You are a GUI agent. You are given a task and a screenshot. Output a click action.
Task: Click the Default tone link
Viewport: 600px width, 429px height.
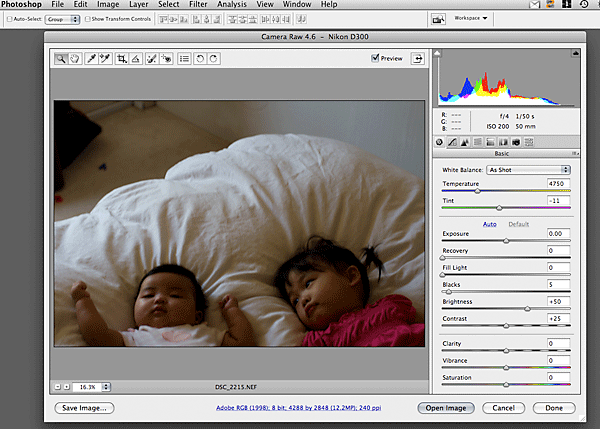(x=518, y=224)
